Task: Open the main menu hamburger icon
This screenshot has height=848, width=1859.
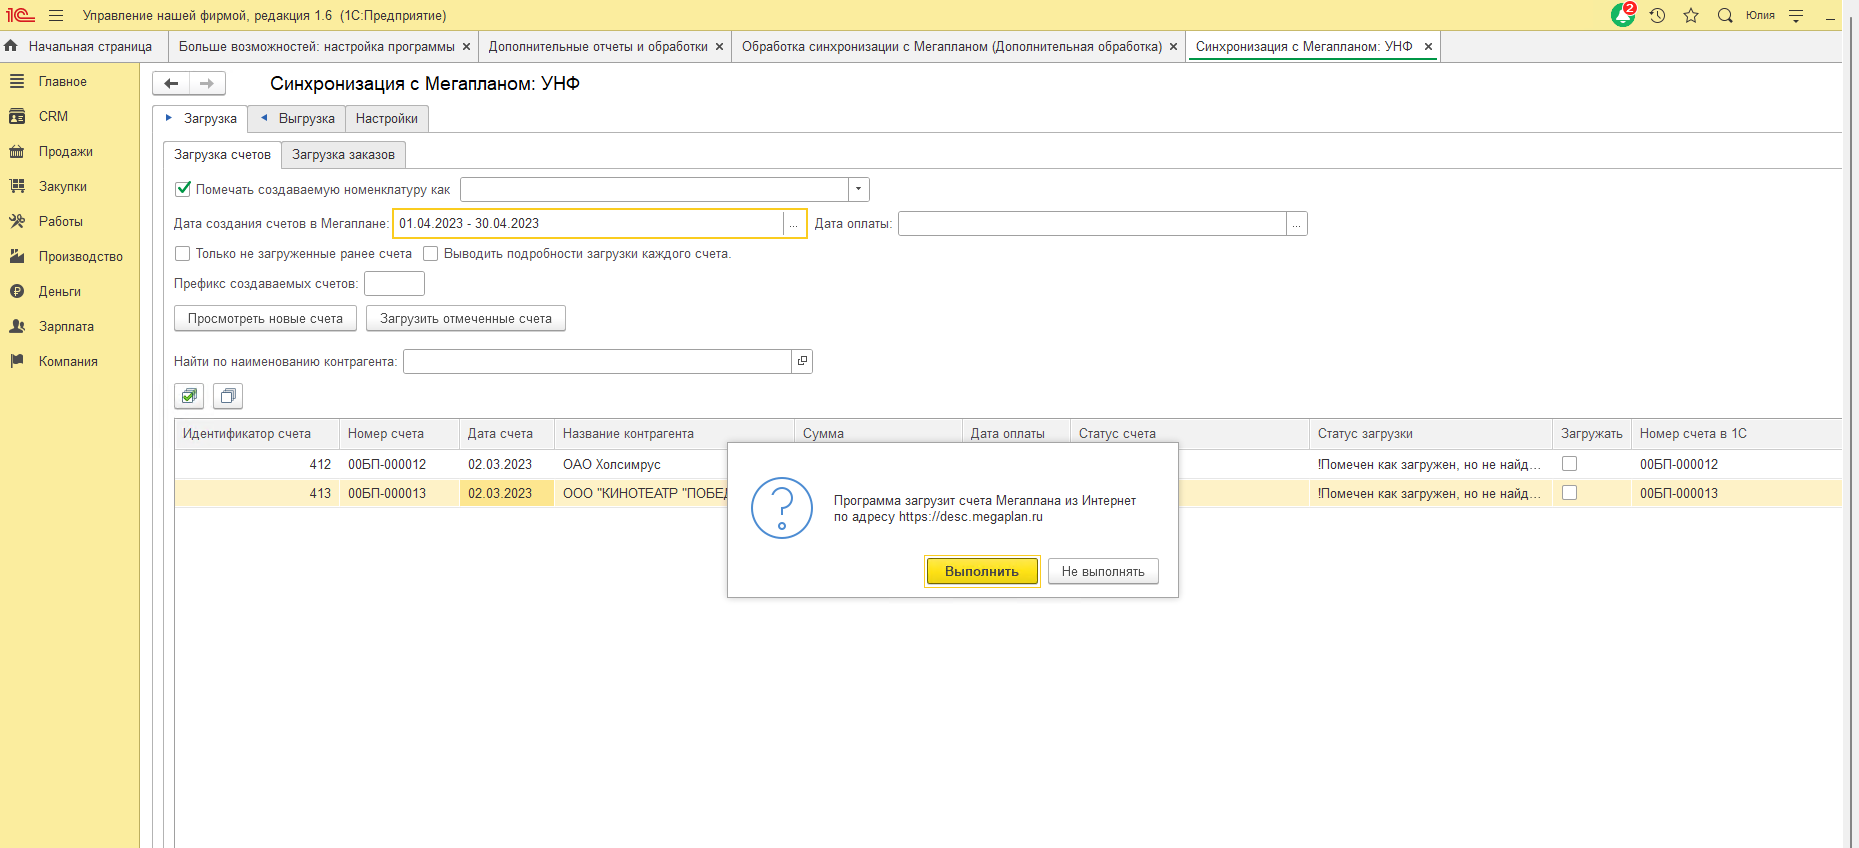Action: pos(56,16)
